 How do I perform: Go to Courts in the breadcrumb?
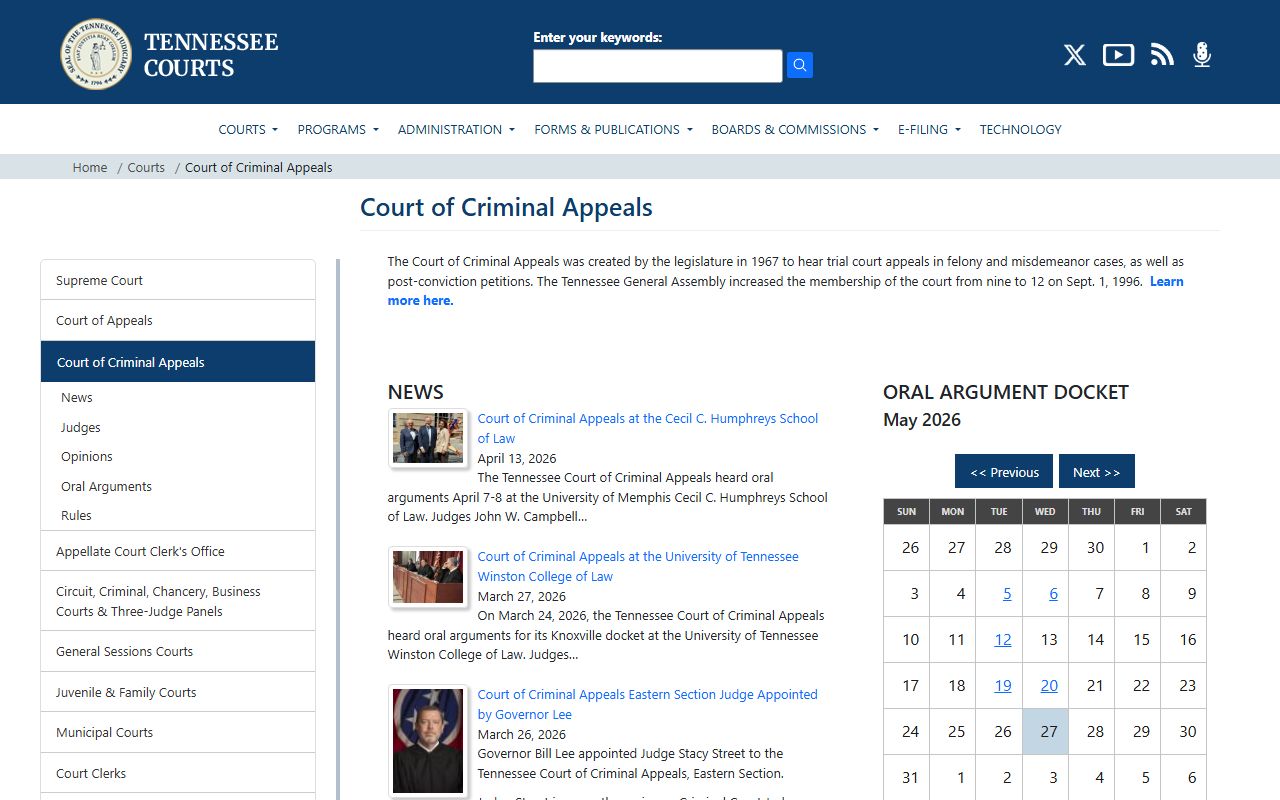[x=146, y=167]
